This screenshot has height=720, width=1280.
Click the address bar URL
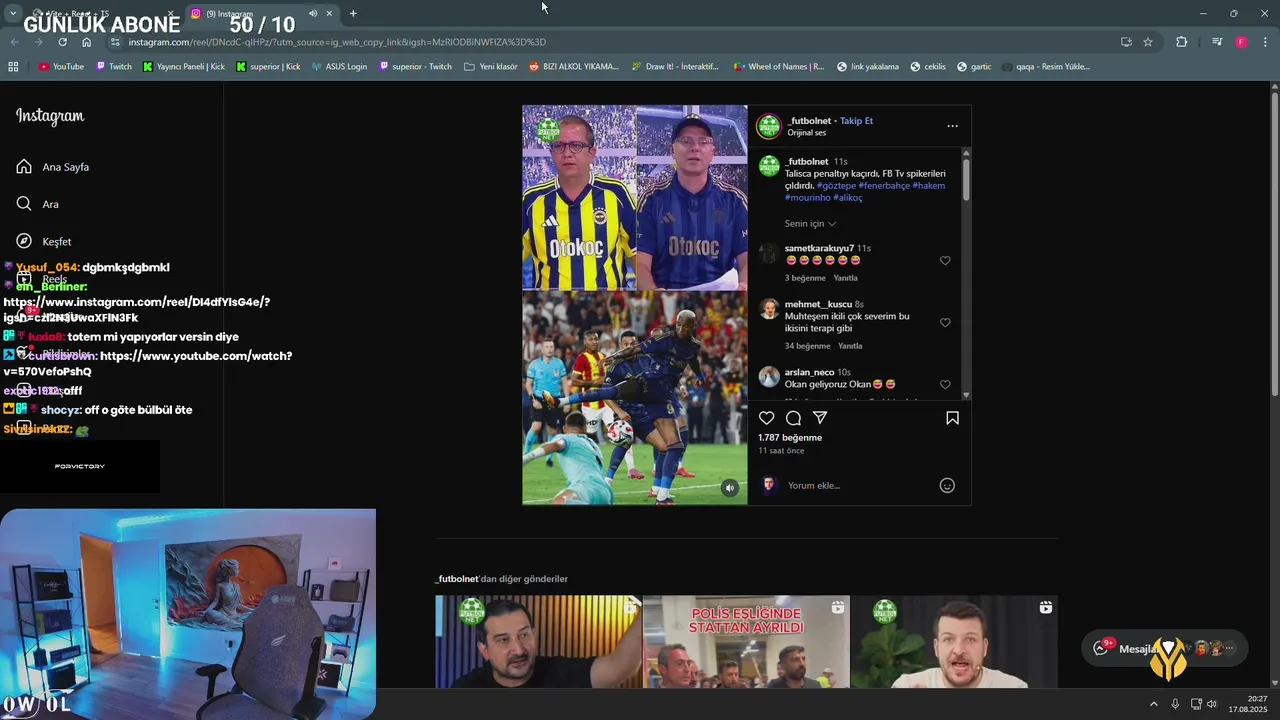click(x=337, y=42)
